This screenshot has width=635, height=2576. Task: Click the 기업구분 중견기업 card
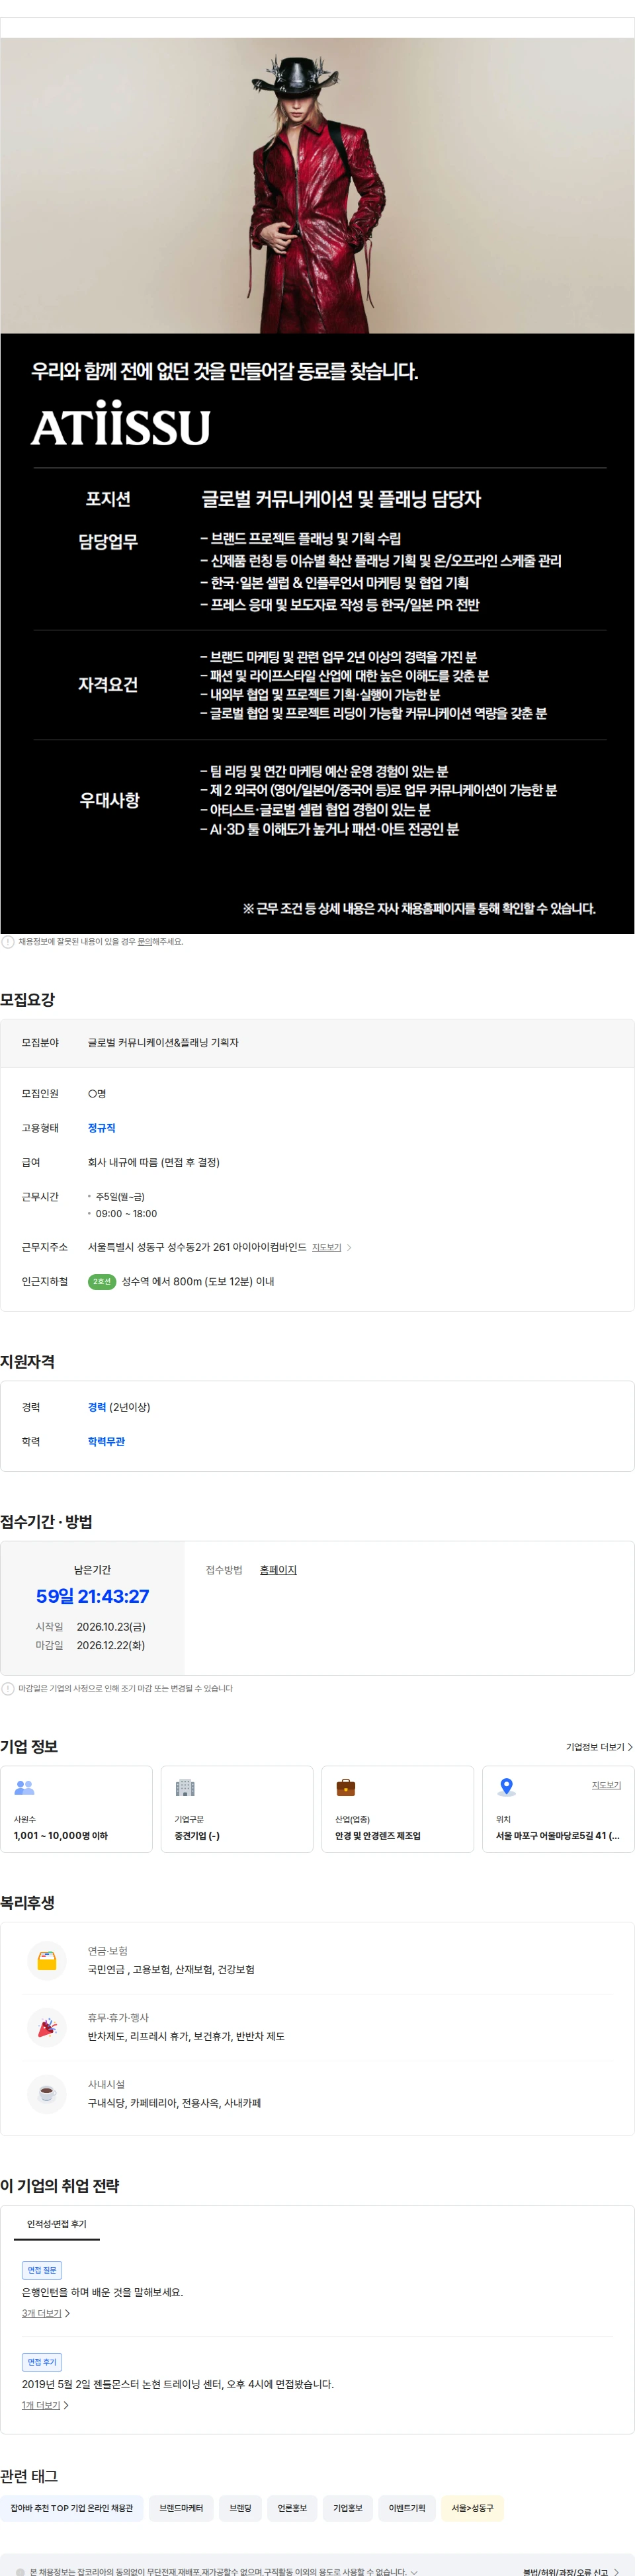[237, 1809]
